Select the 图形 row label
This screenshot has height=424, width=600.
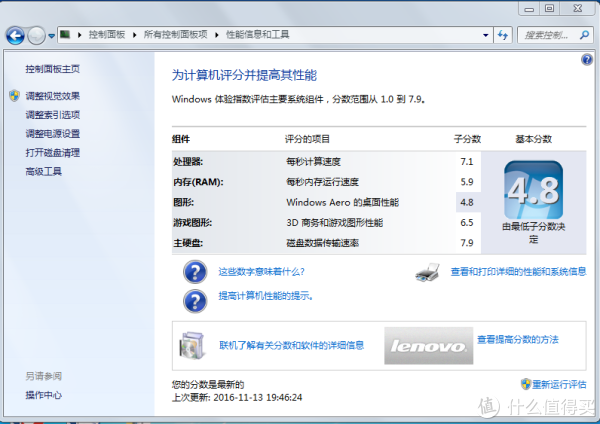(x=183, y=202)
